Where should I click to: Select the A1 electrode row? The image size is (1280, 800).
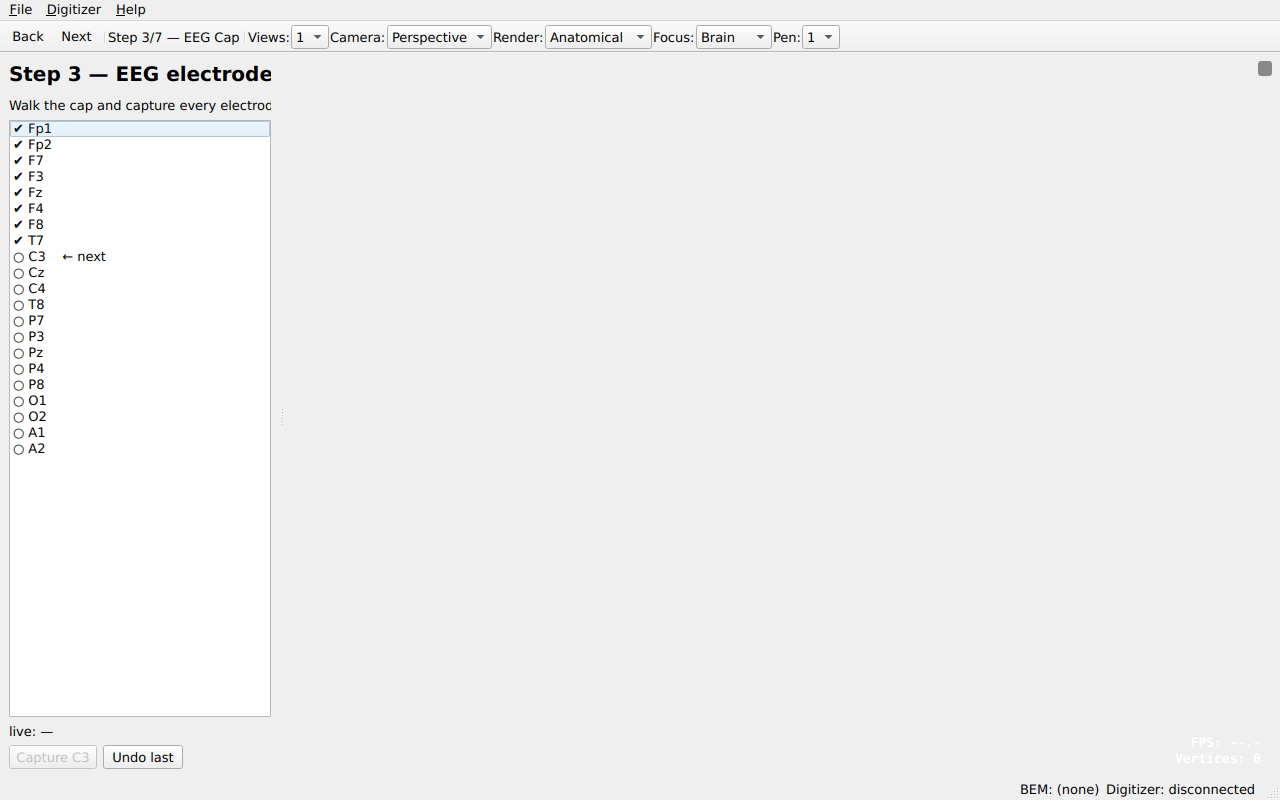click(x=140, y=433)
